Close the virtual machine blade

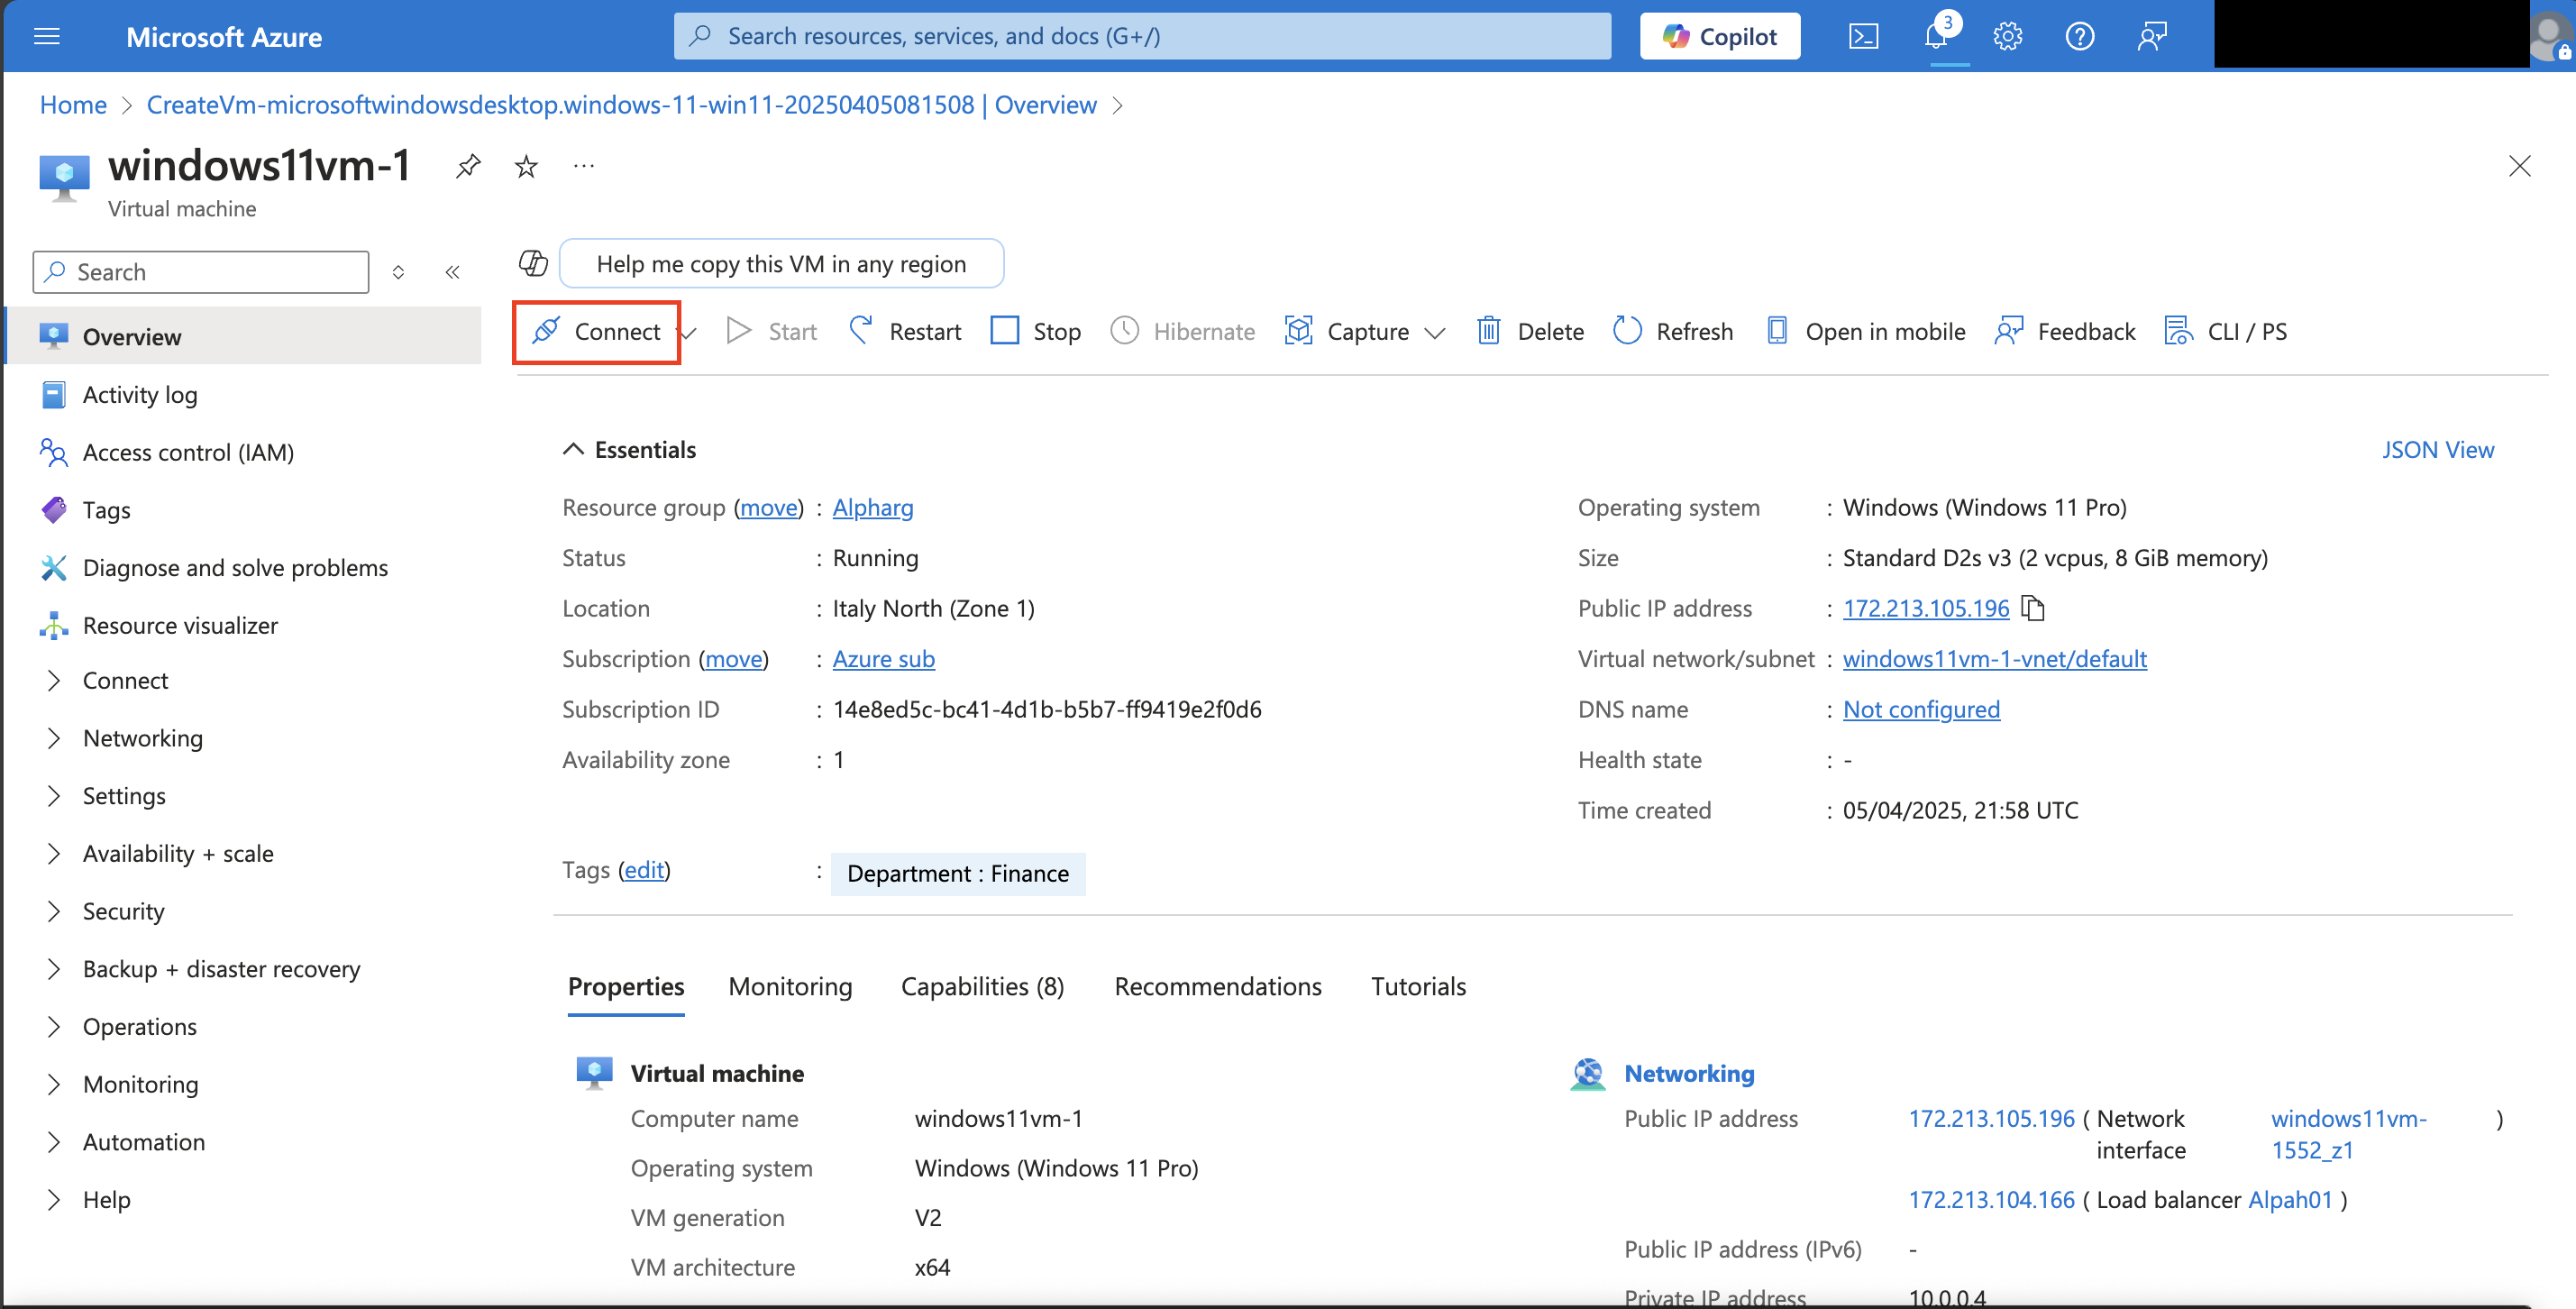2519,166
